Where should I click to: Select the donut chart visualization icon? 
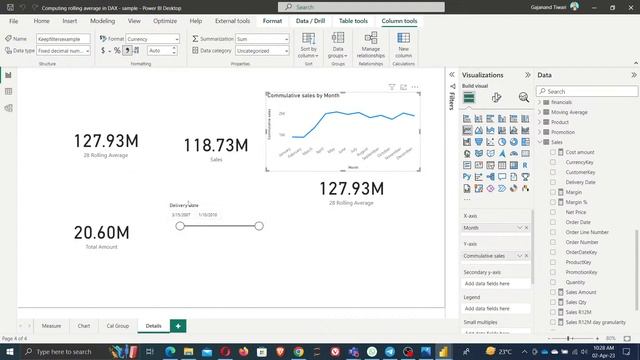pos(513,142)
